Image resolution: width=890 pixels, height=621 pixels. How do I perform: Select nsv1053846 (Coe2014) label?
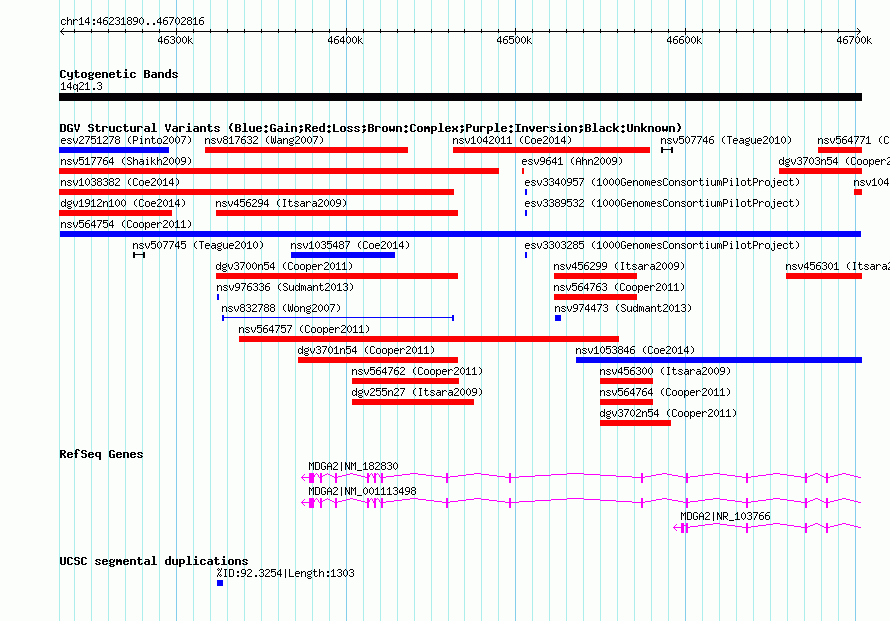click(635, 350)
